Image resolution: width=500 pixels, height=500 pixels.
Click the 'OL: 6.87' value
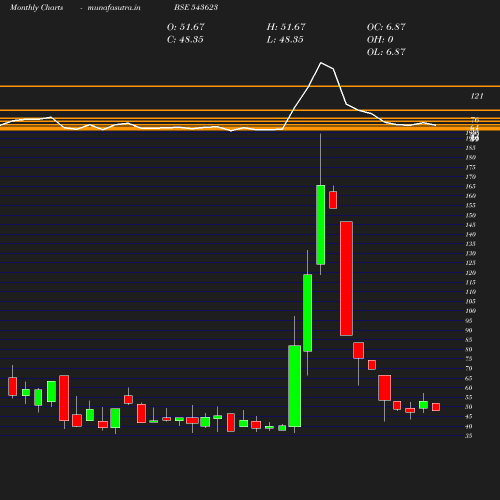tap(386, 52)
